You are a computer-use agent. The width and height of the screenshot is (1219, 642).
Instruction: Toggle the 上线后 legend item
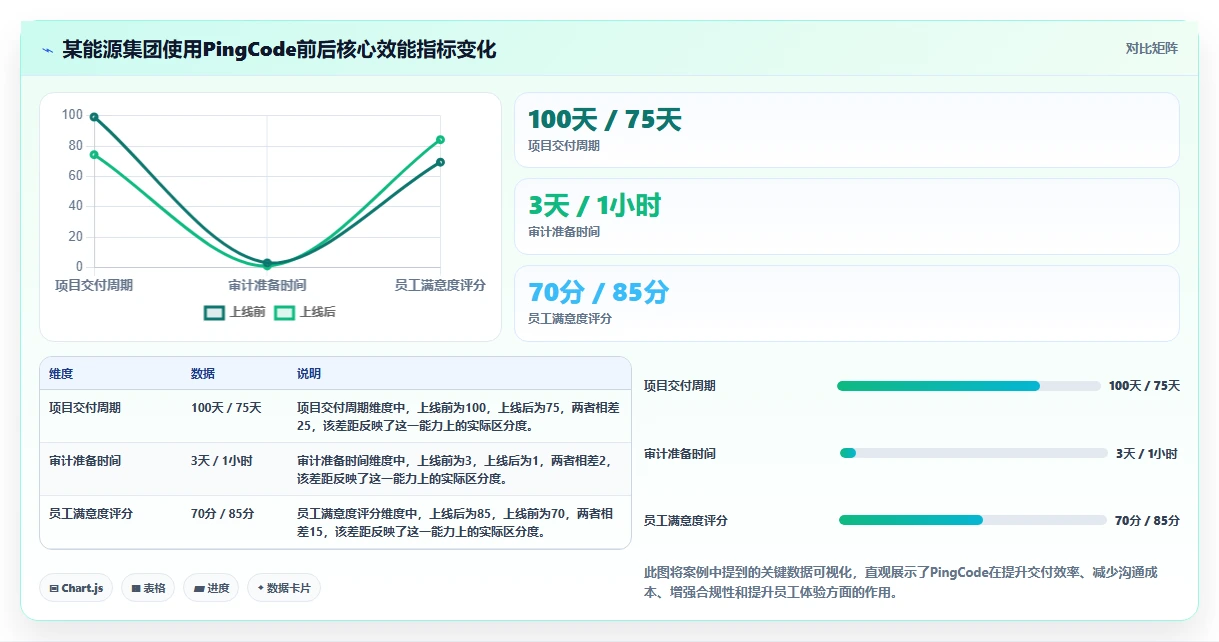[305, 312]
